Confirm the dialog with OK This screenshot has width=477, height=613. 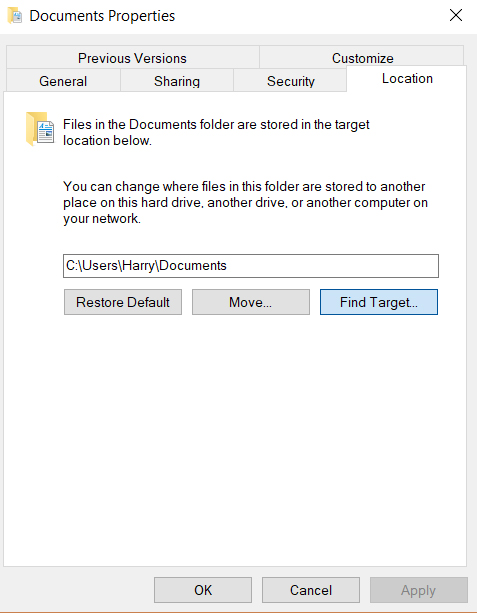click(203, 590)
